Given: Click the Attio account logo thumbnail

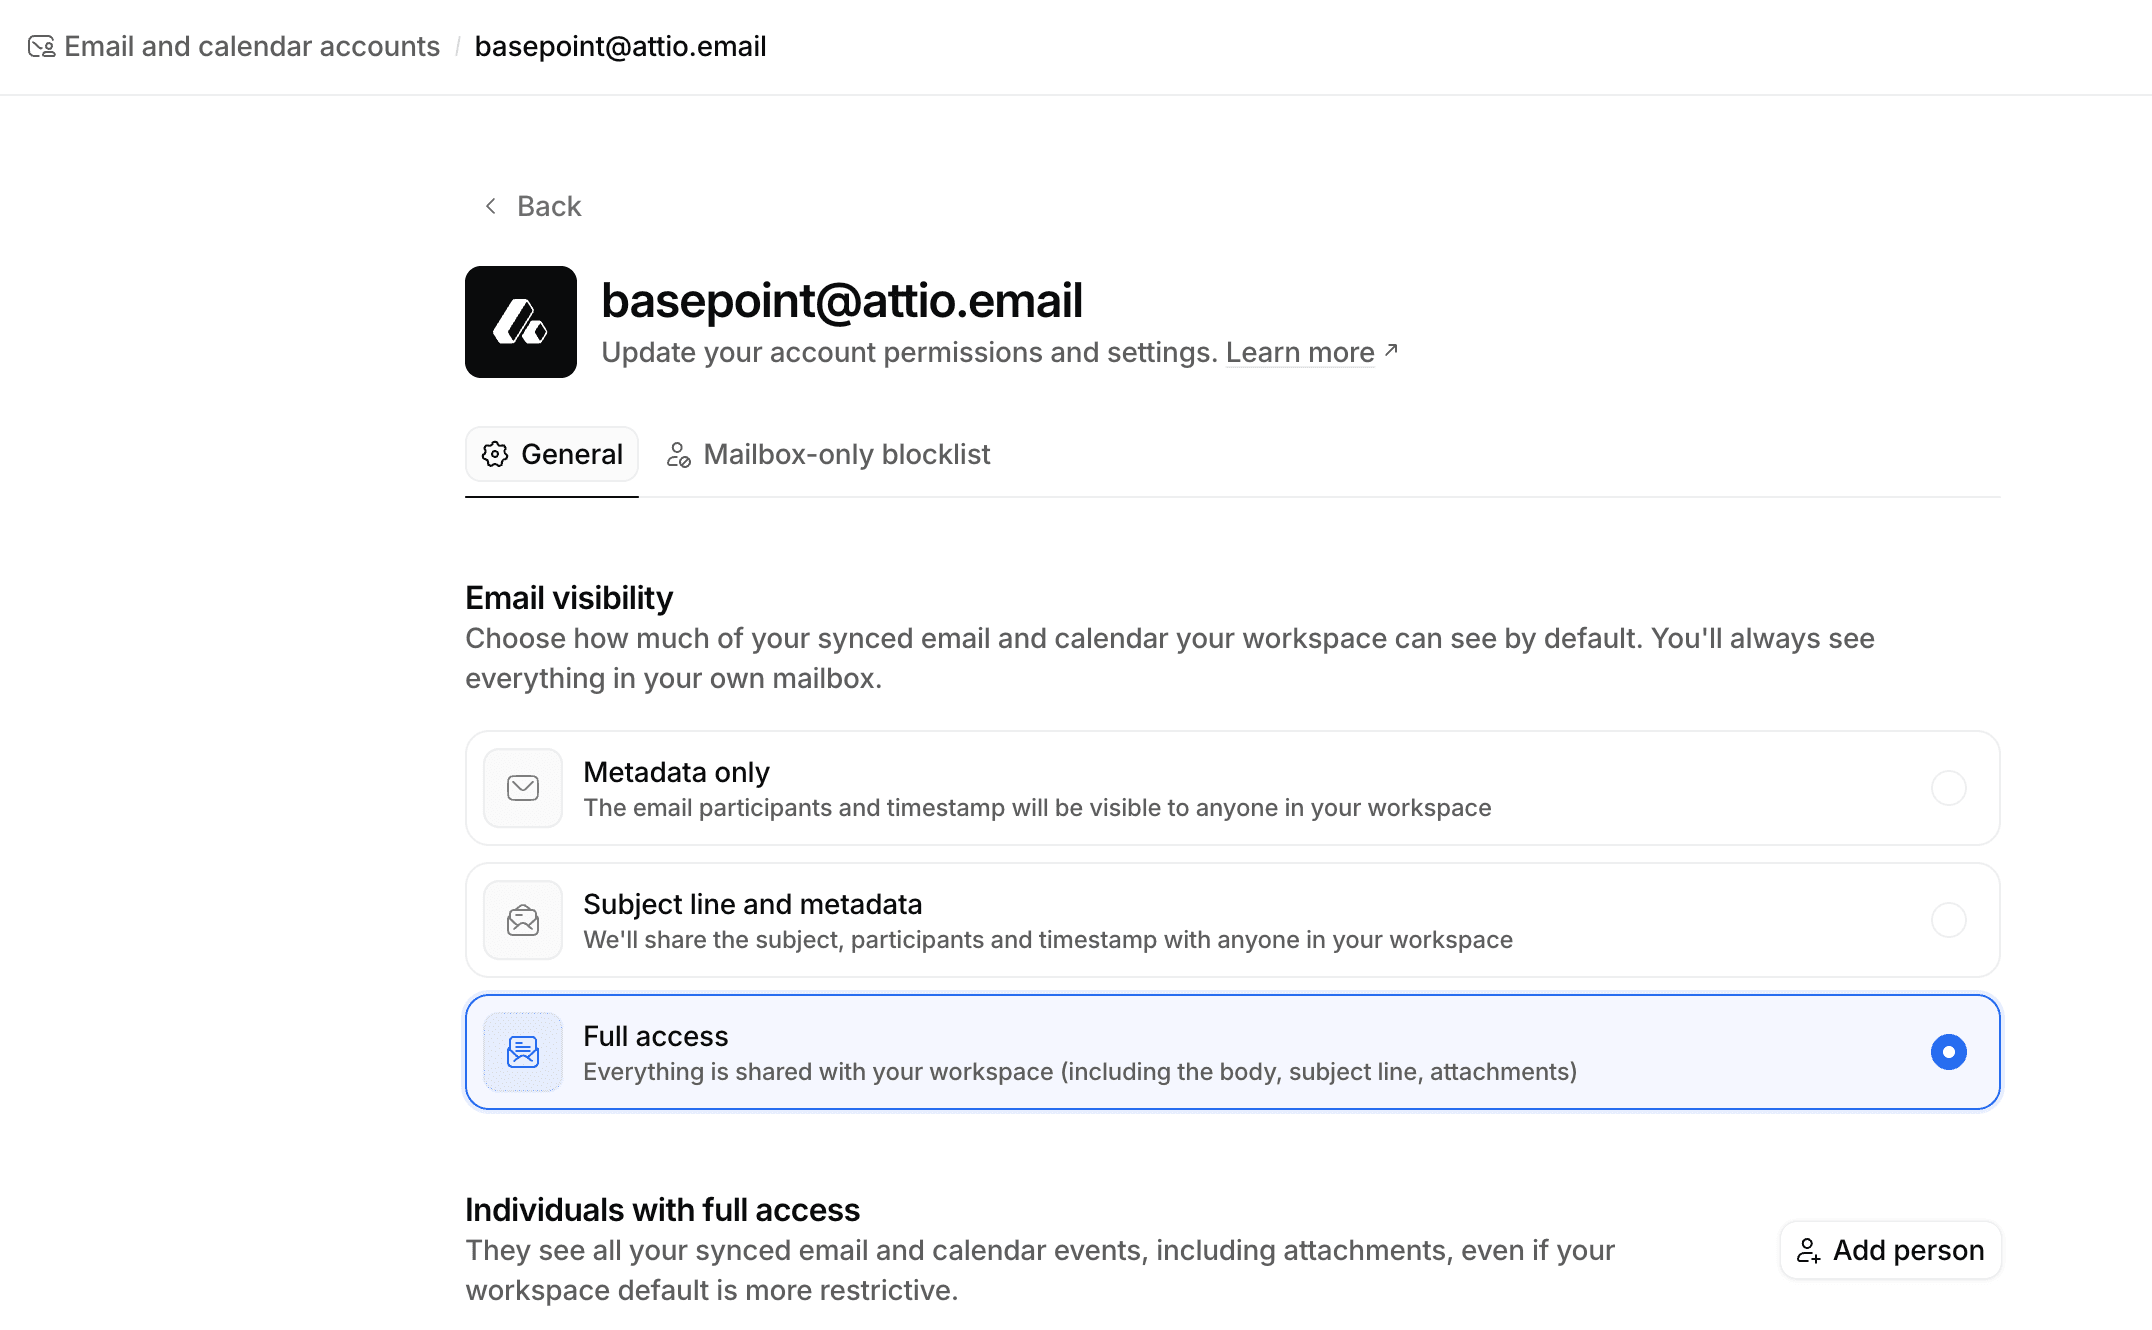Looking at the screenshot, I should (x=521, y=322).
